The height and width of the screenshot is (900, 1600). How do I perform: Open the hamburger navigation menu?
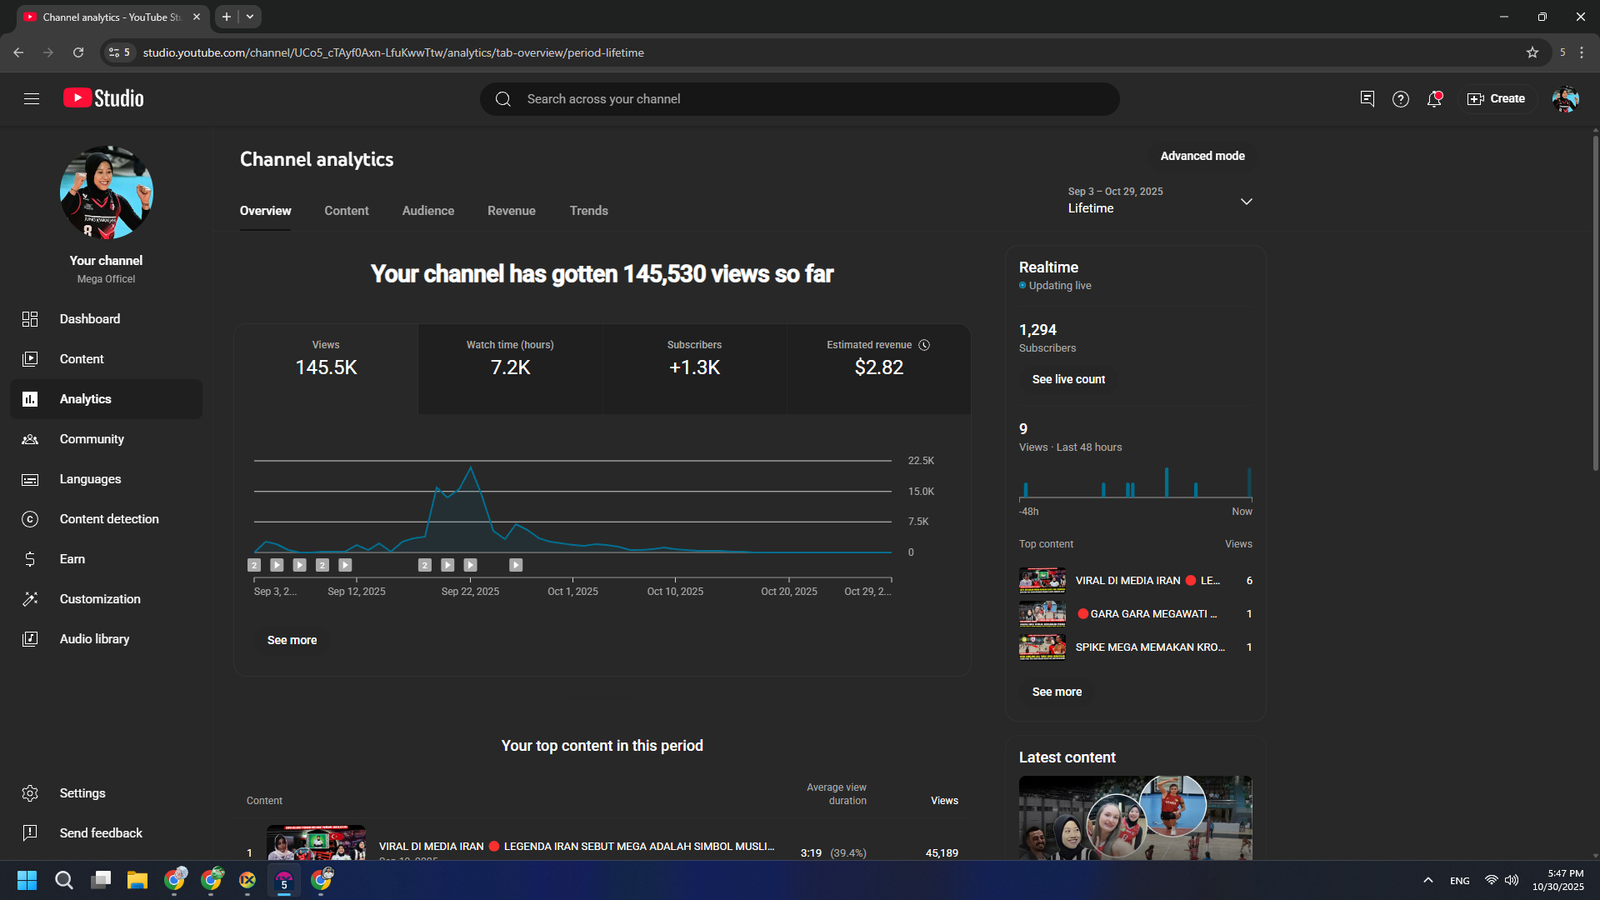31,99
